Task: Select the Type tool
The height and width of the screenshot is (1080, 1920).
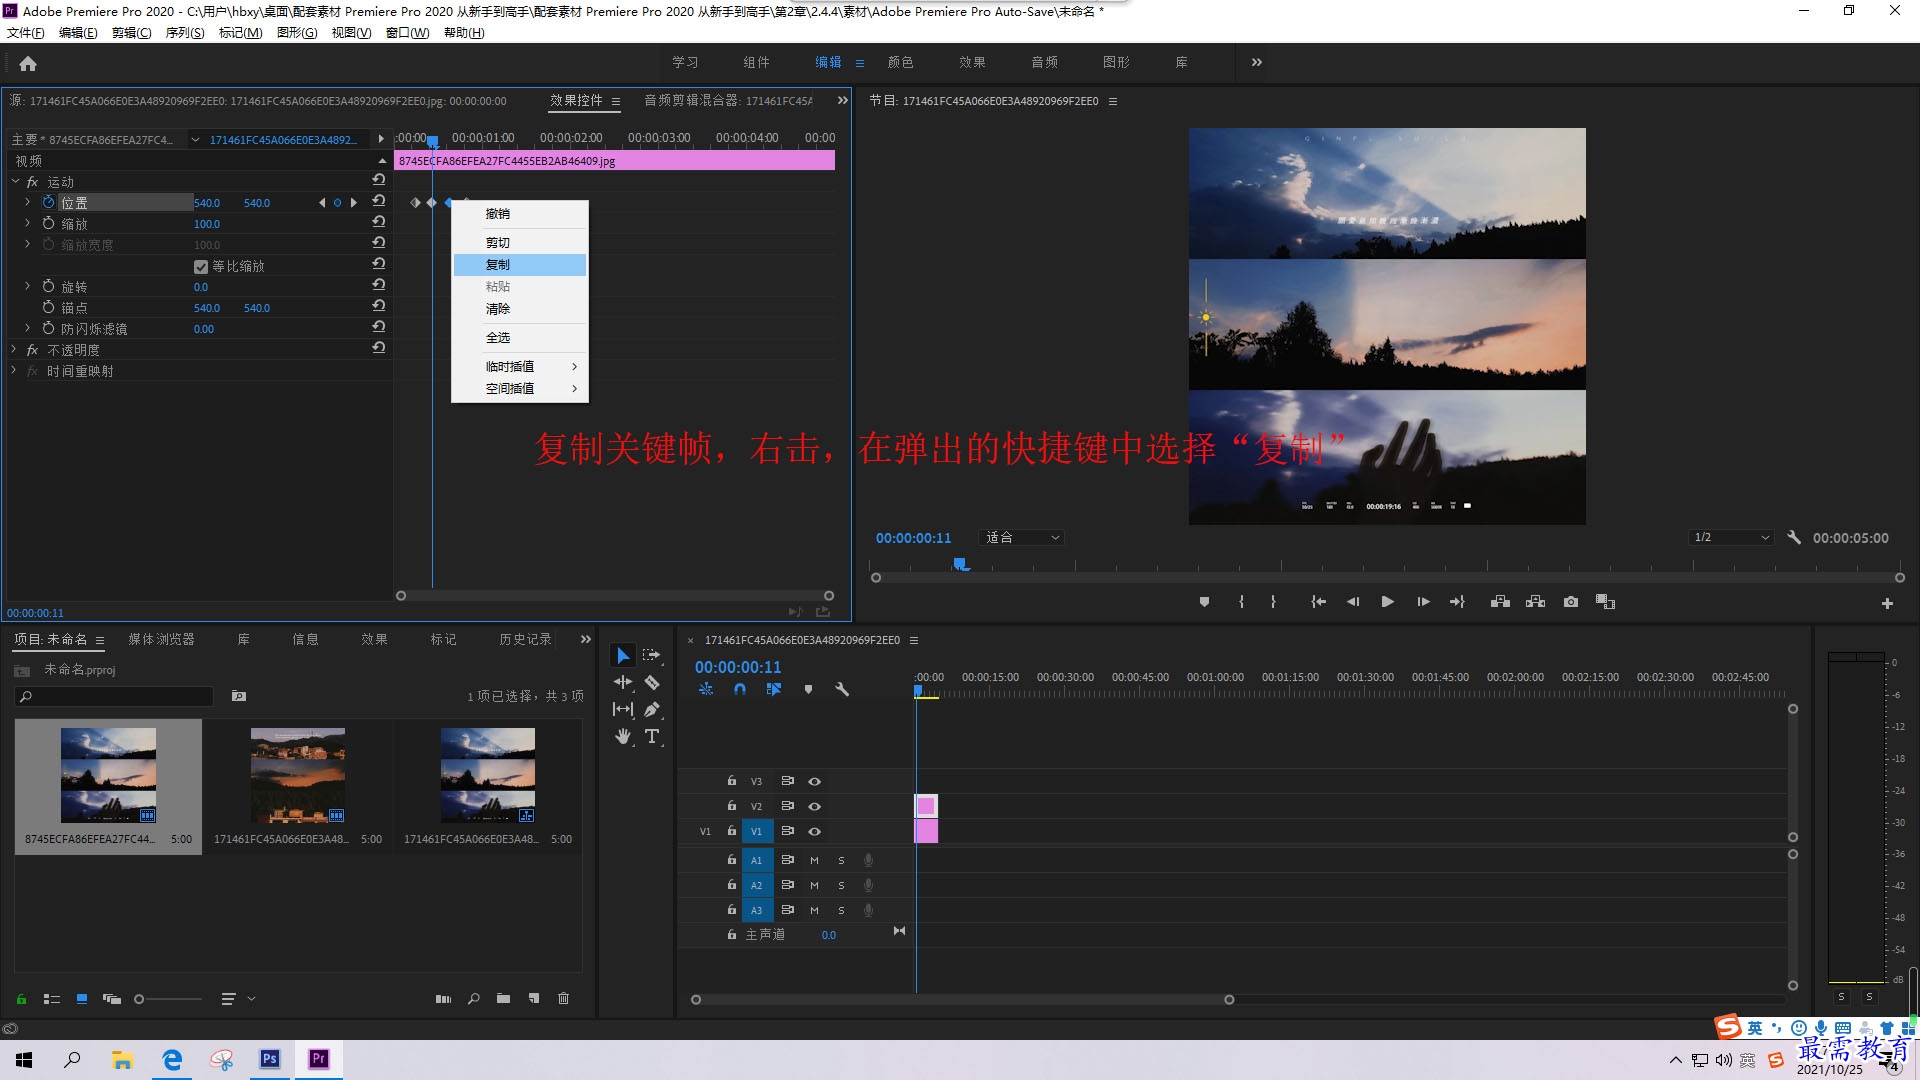Action: (652, 736)
